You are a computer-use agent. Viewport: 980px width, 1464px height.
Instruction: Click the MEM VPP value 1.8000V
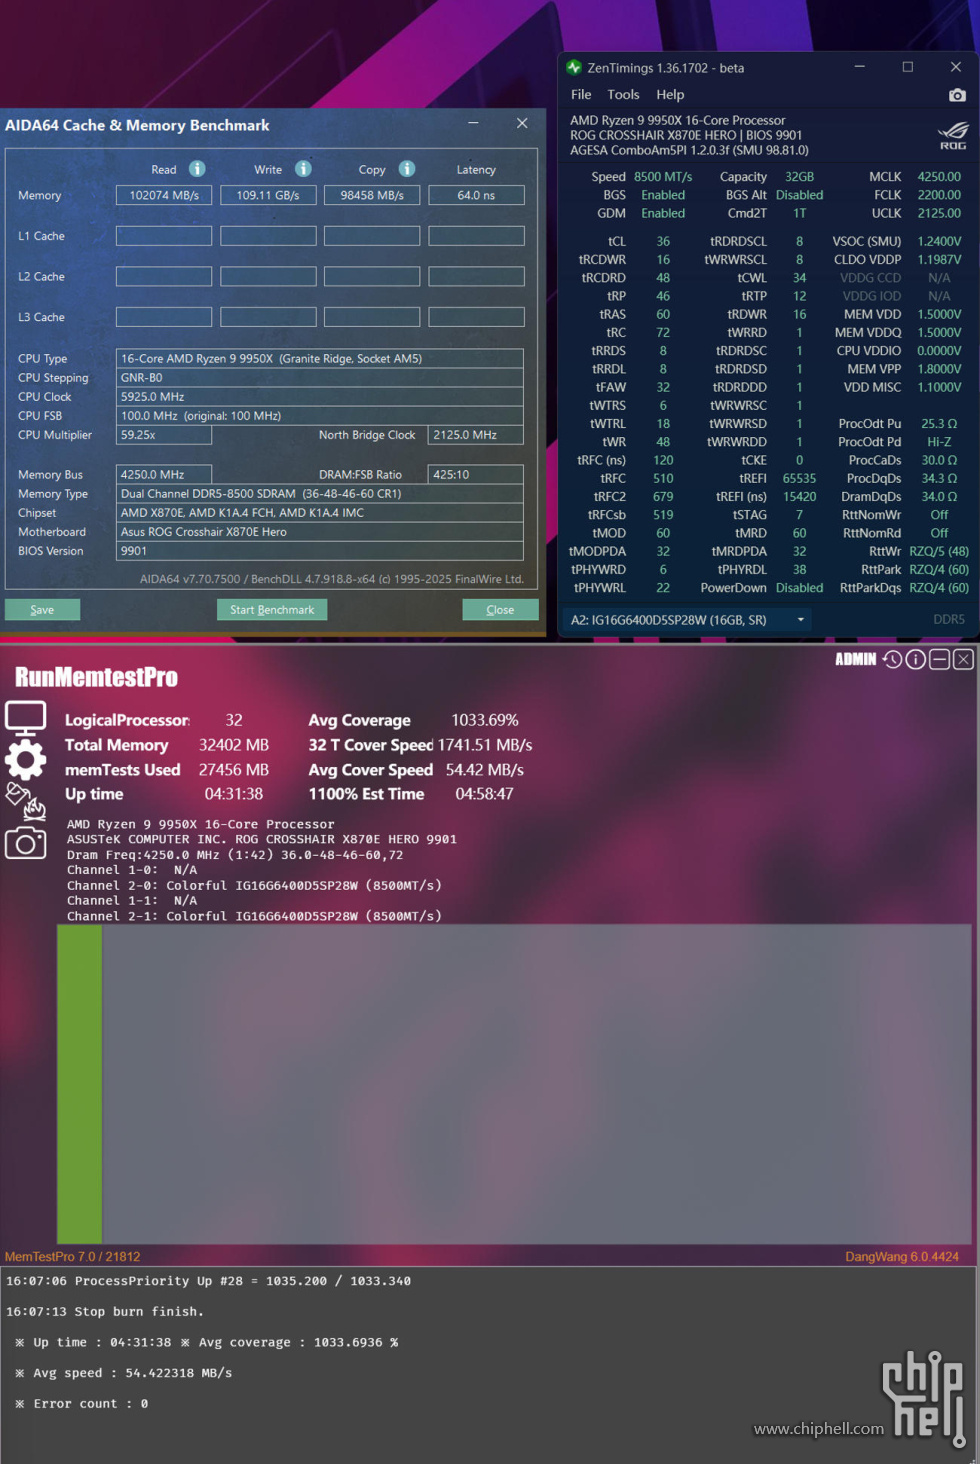(x=939, y=369)
